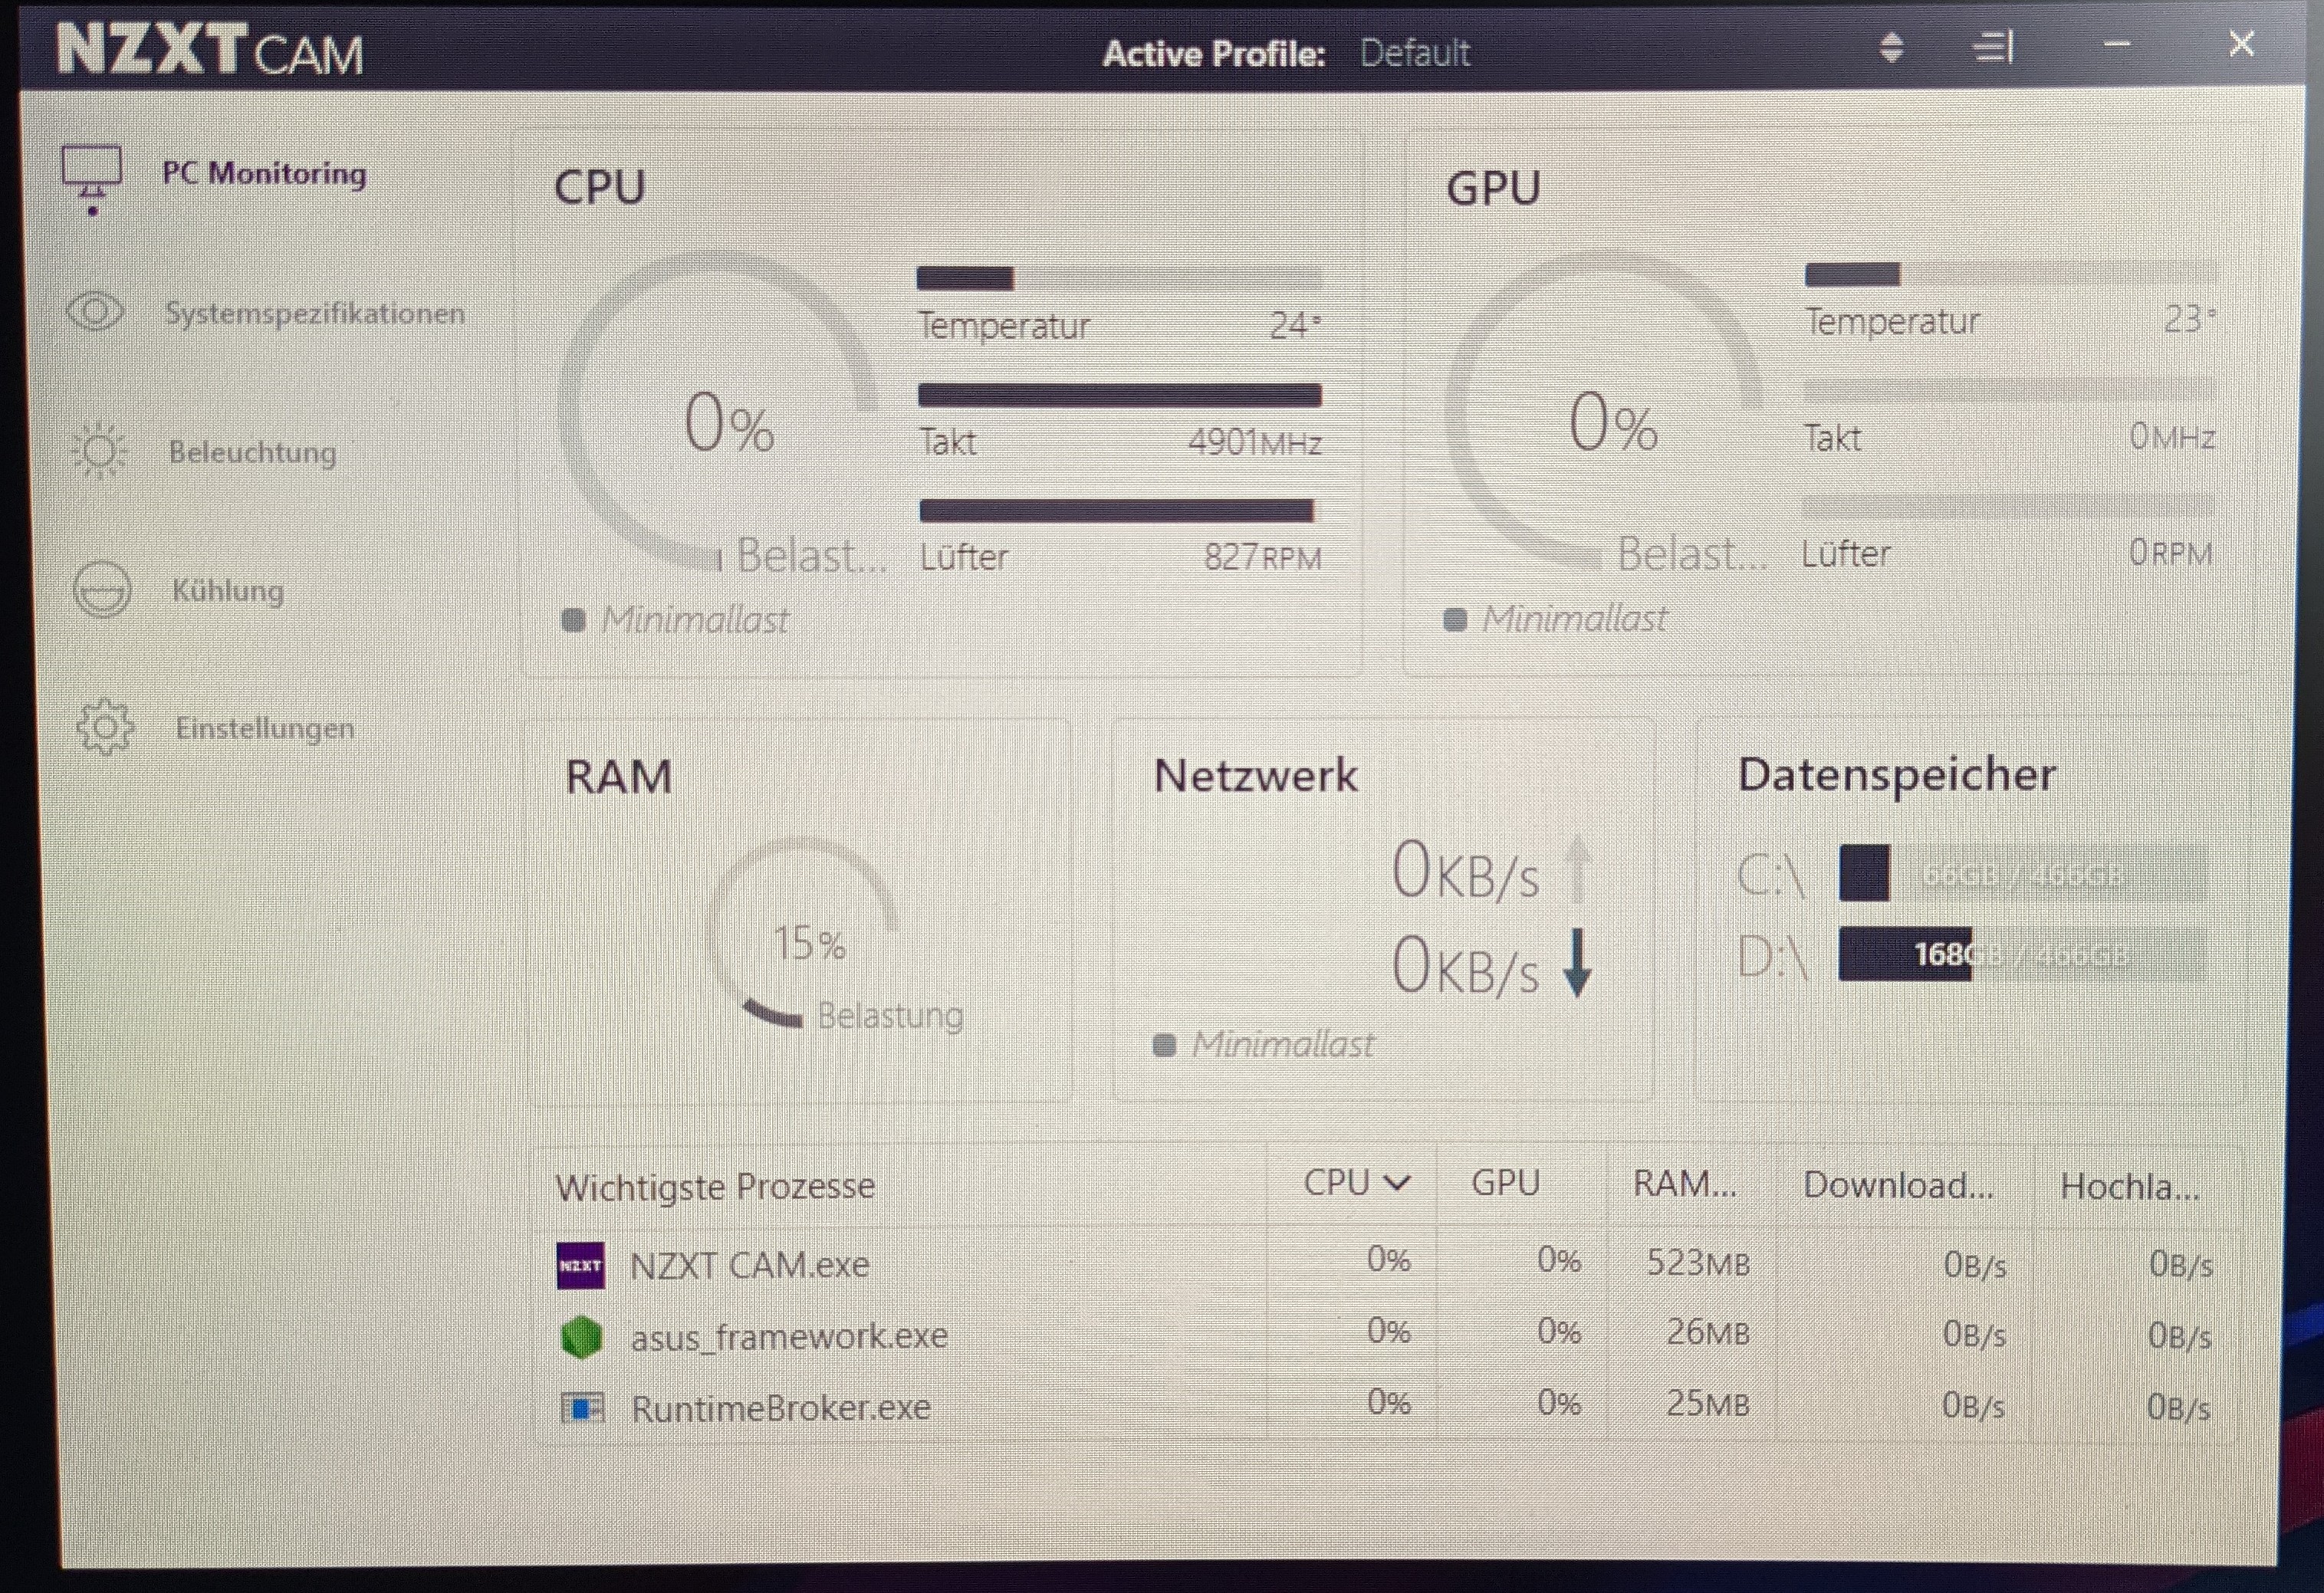Sort processes by the CPU column header
This screenshot has width=2324, height=1593.
[1356, 1183]
